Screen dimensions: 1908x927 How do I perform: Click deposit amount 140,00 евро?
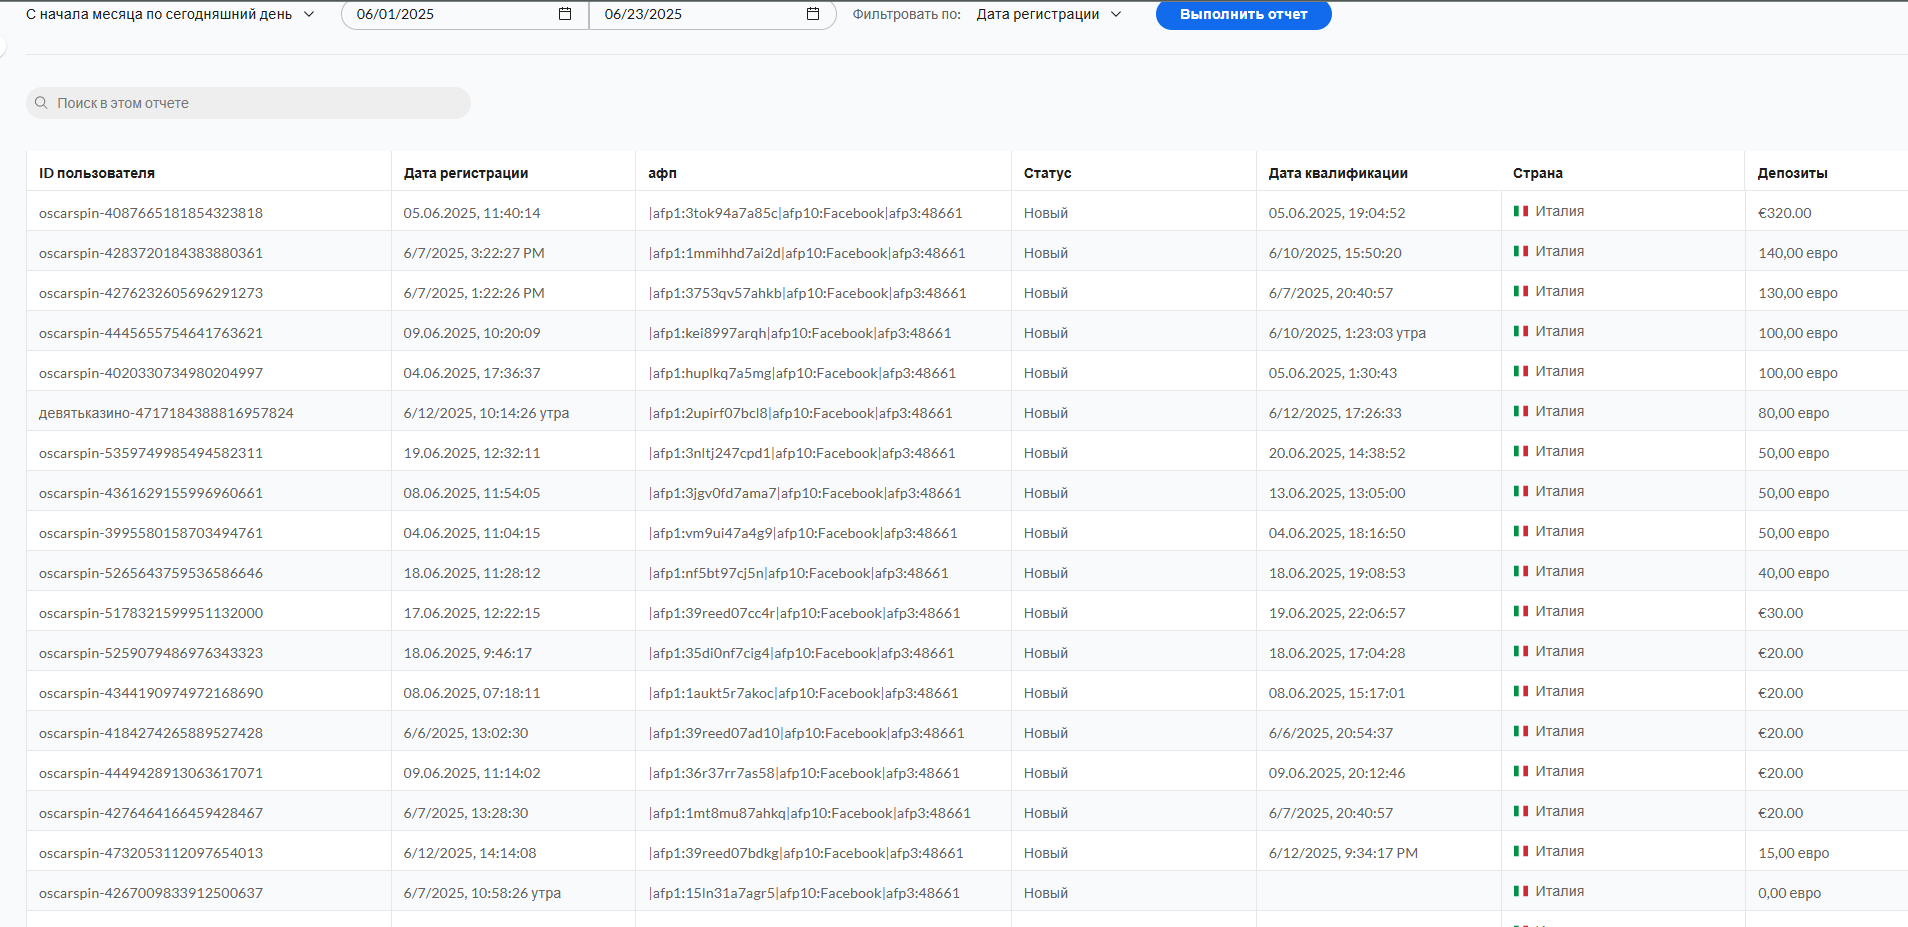1798,253
